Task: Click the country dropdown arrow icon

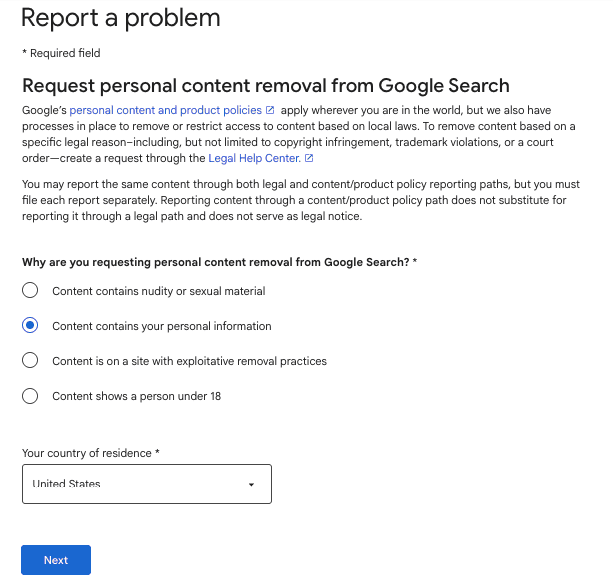Action: tap(251, 485)
